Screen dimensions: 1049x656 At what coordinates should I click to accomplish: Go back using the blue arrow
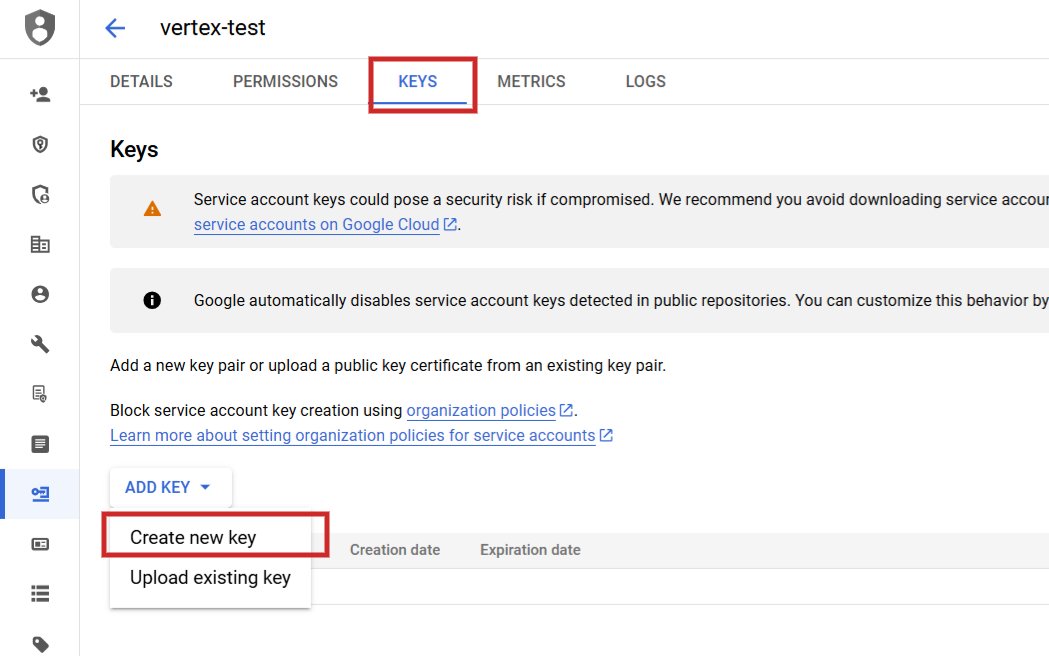click(115, 28)
